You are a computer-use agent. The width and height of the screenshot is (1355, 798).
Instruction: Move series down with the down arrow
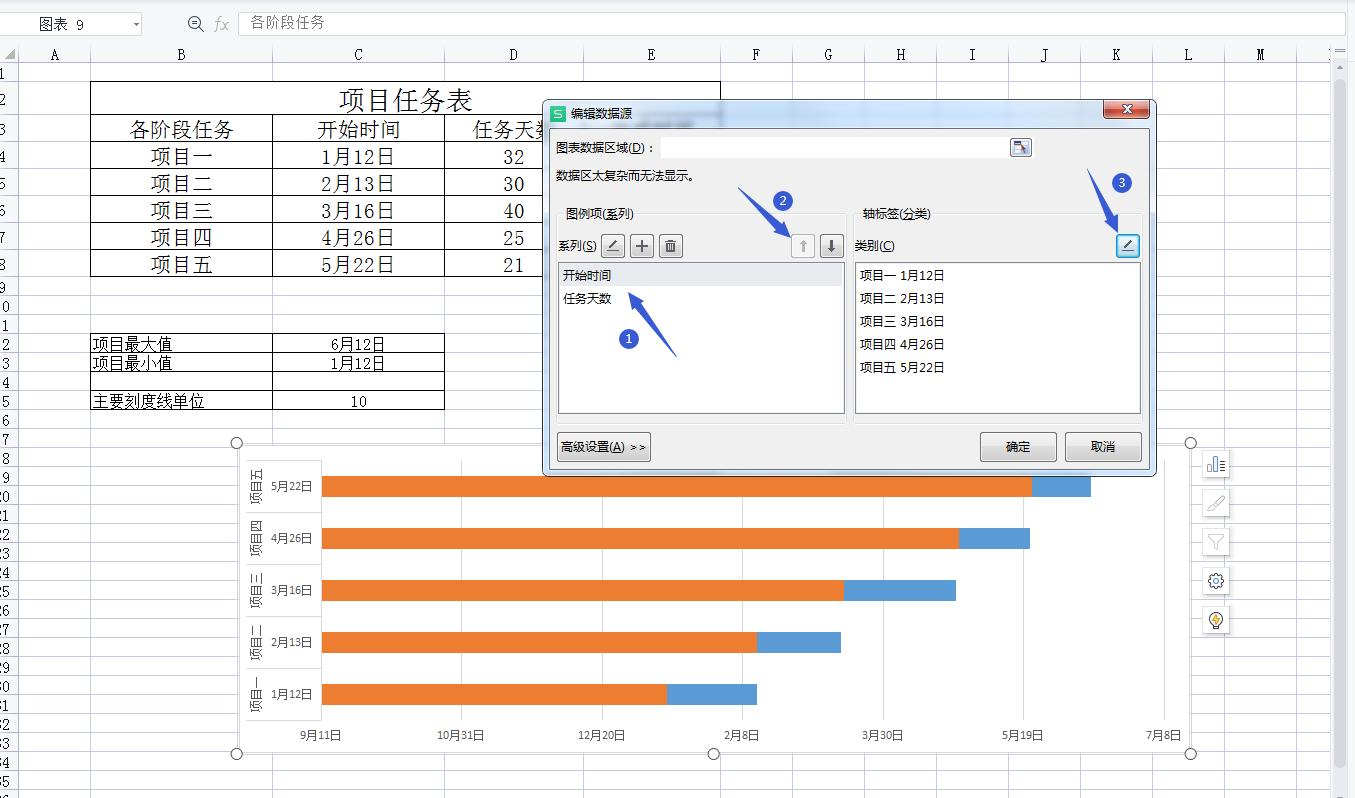(x=831, y=245)
